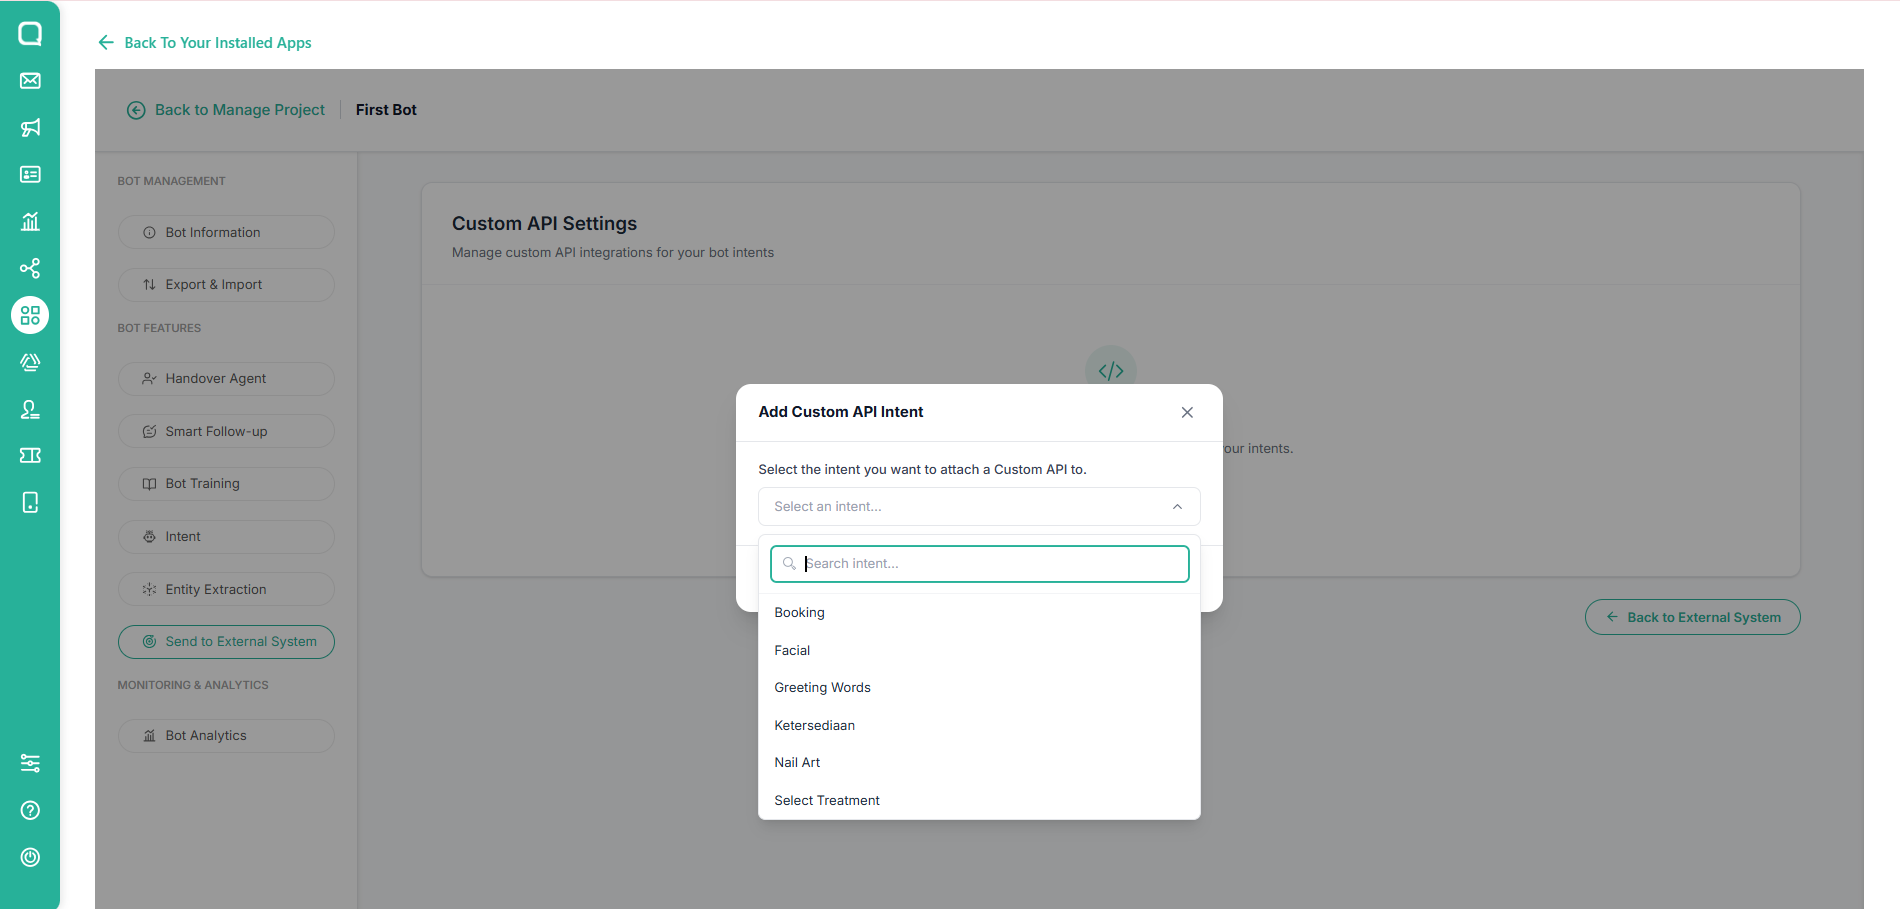This screenshot has width=1900, height=909.
Task: Open Smart Follow-up menu item
Action: tap(226, 431)
